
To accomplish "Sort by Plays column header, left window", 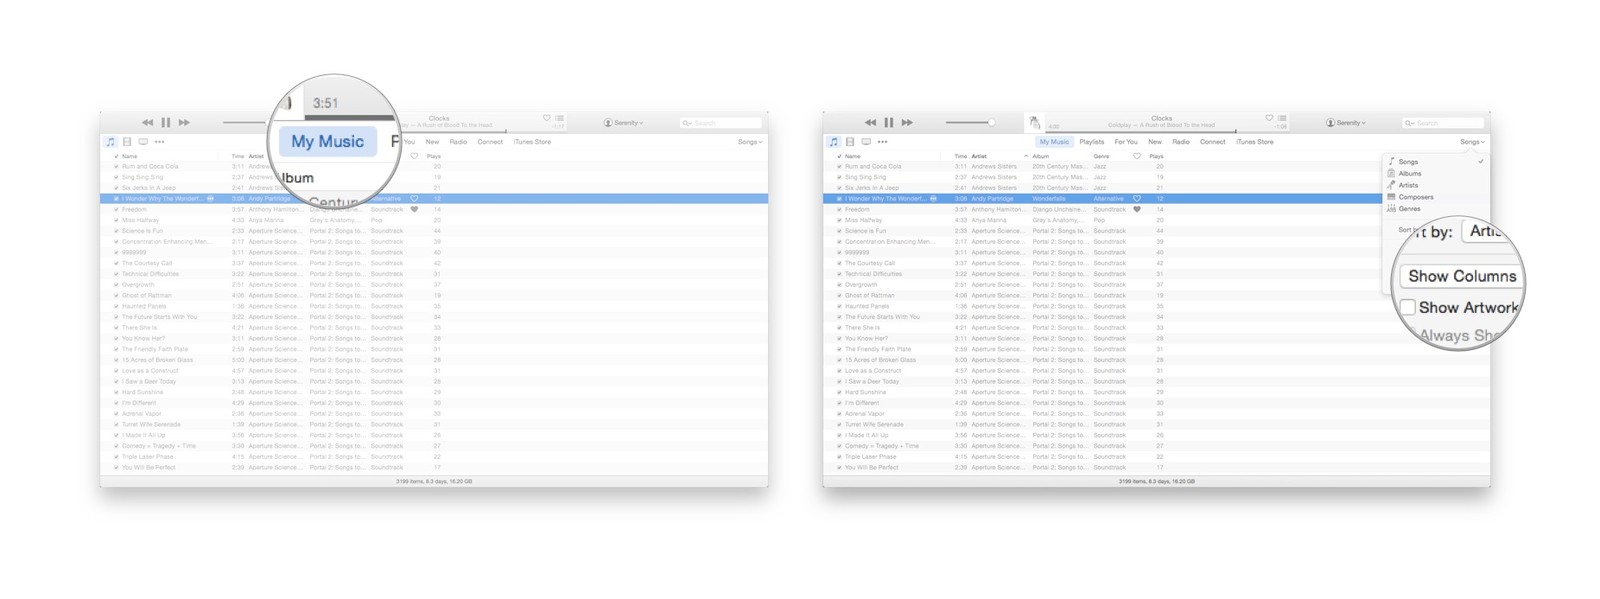I will [434, 156].
